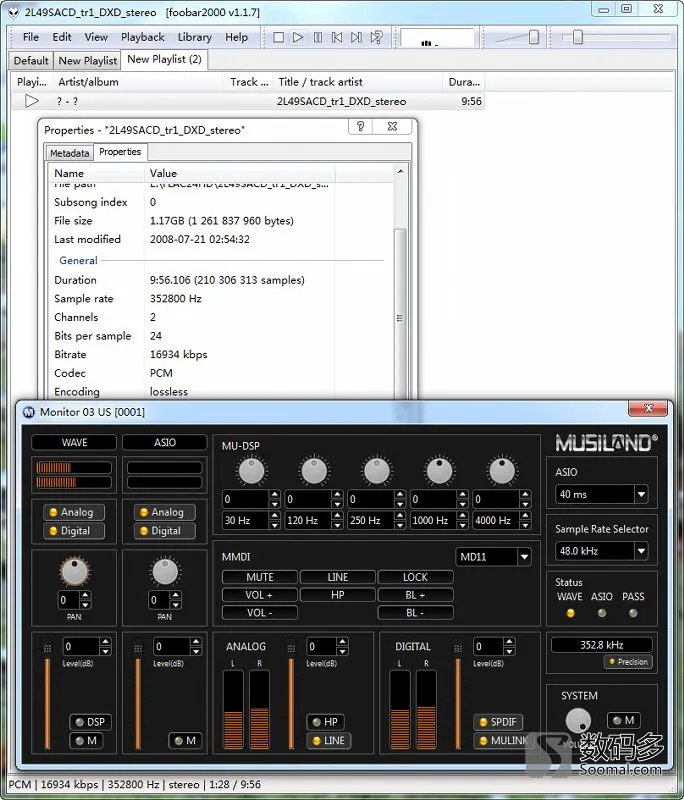684x800 pixels.
Task: Click the WAVE PAN value stepper
Action: click(85, 600)
